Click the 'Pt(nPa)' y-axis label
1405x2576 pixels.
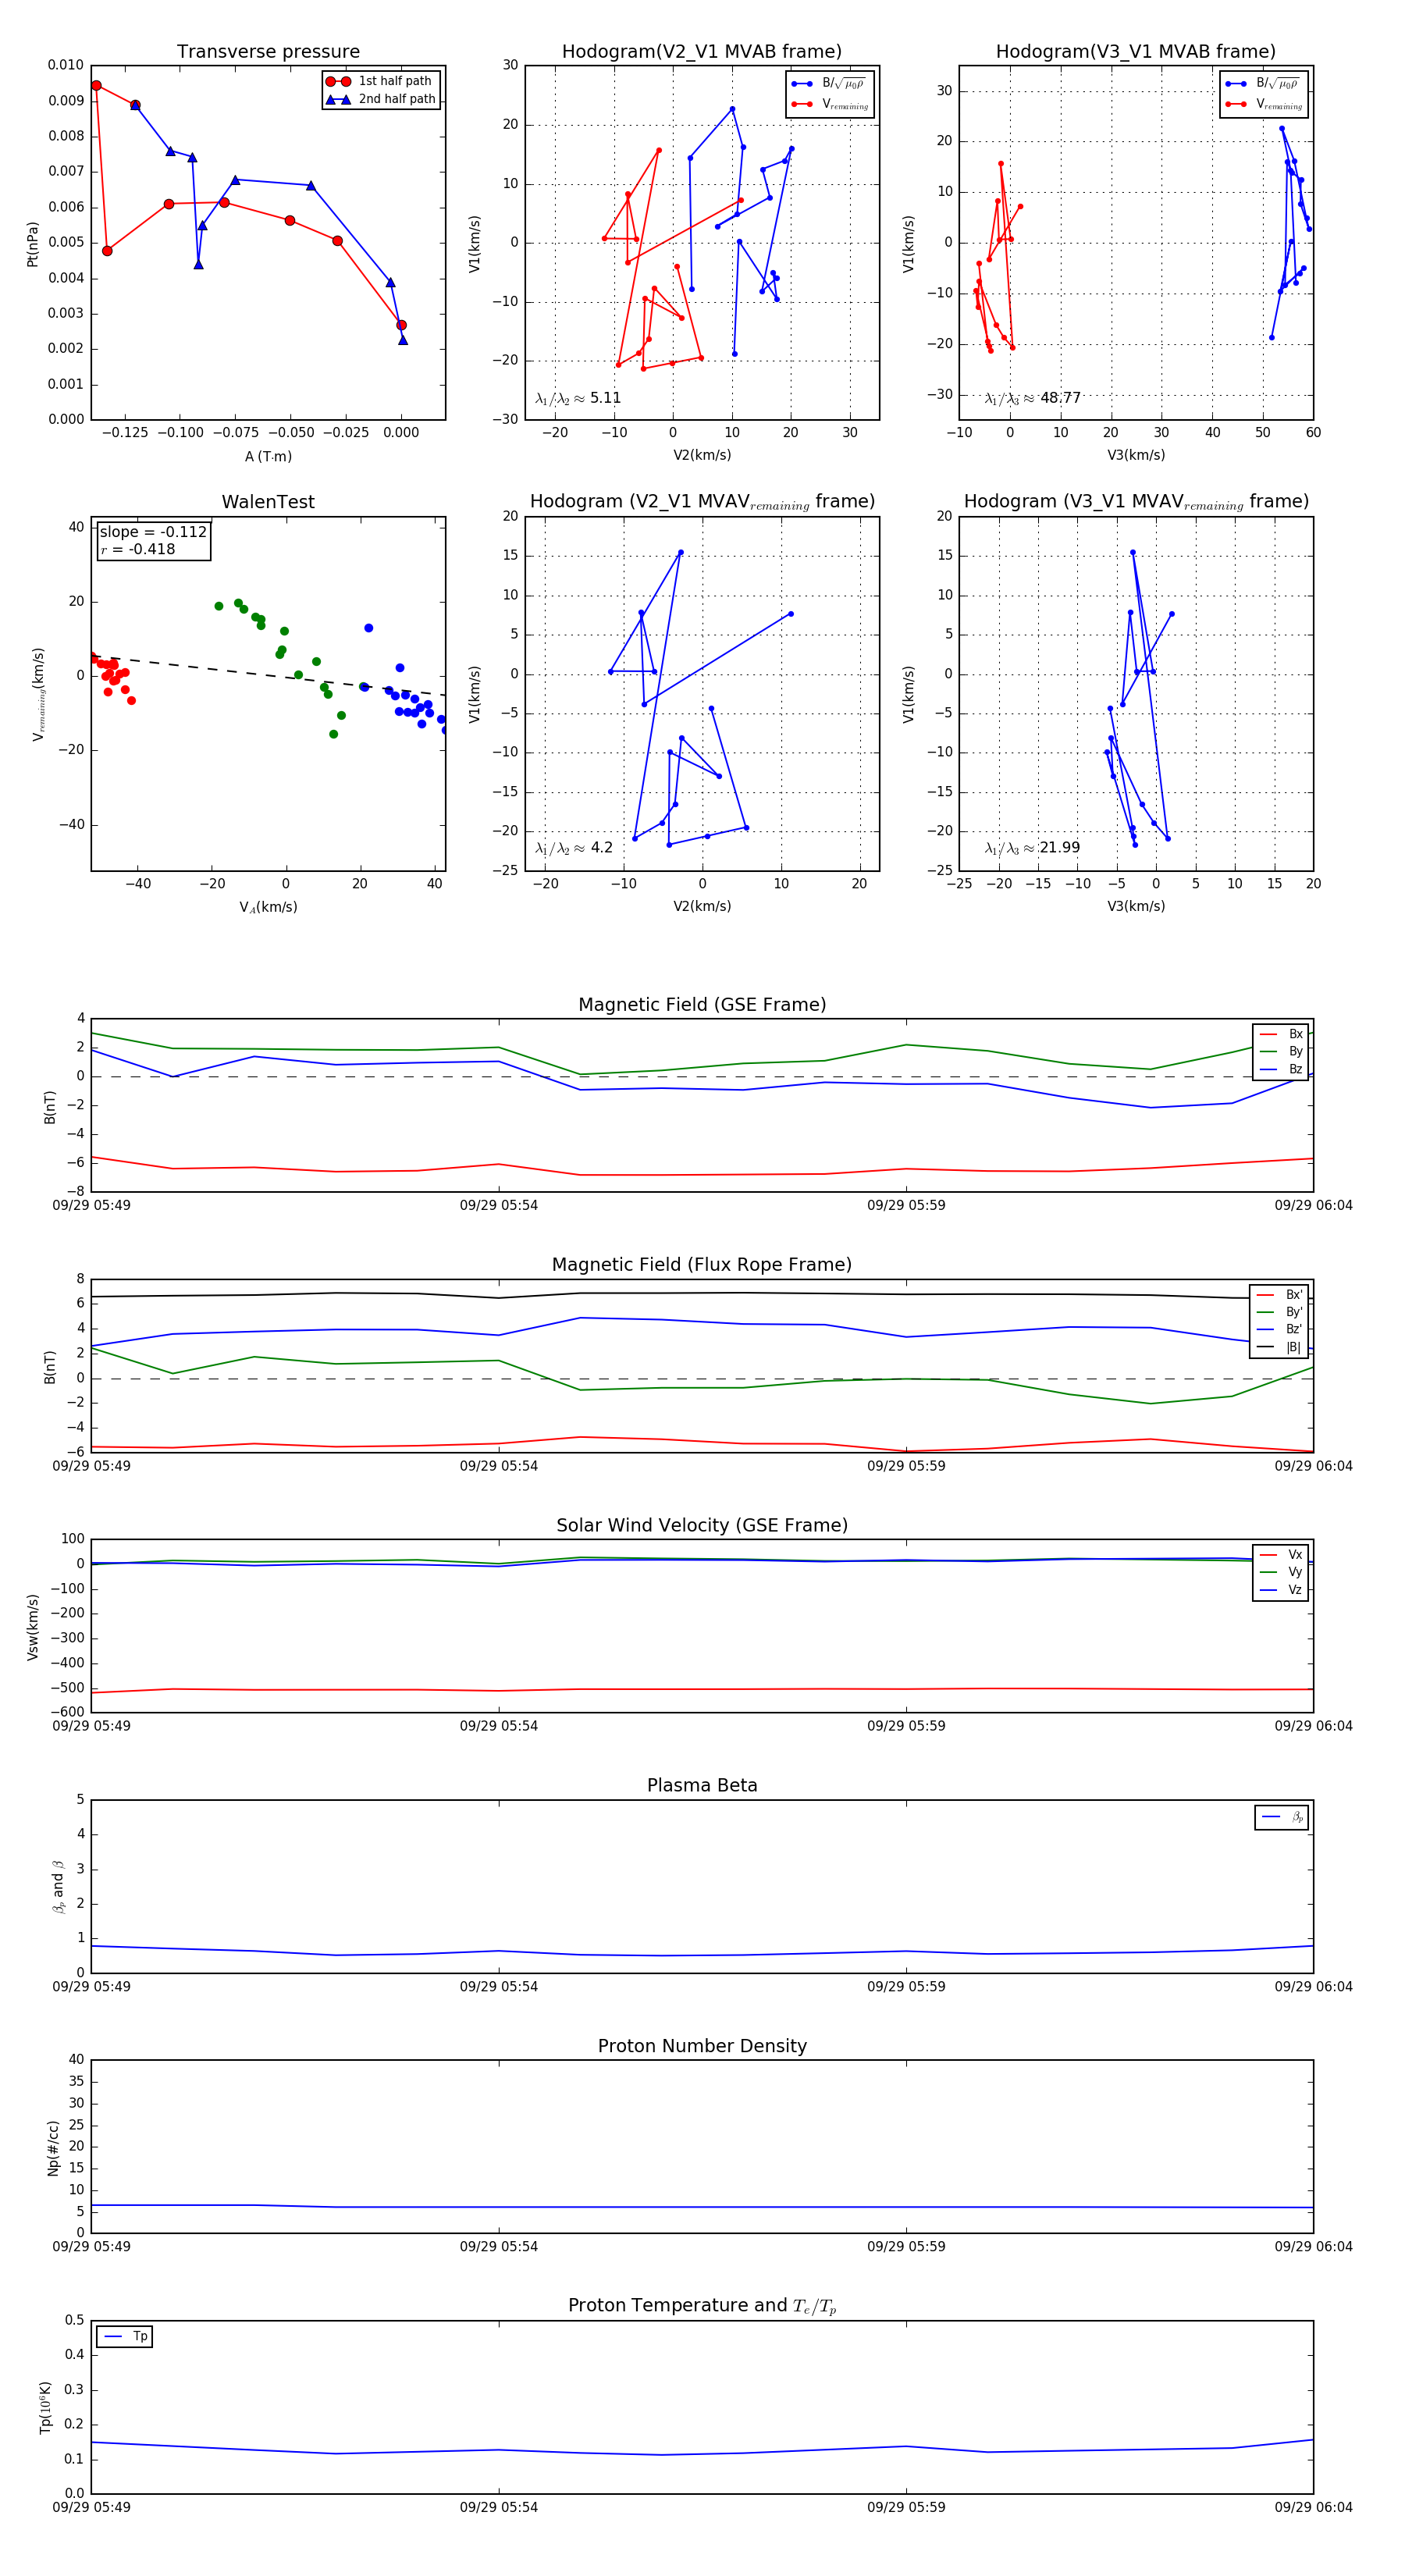pyautogui.click(x=32, y=243)
